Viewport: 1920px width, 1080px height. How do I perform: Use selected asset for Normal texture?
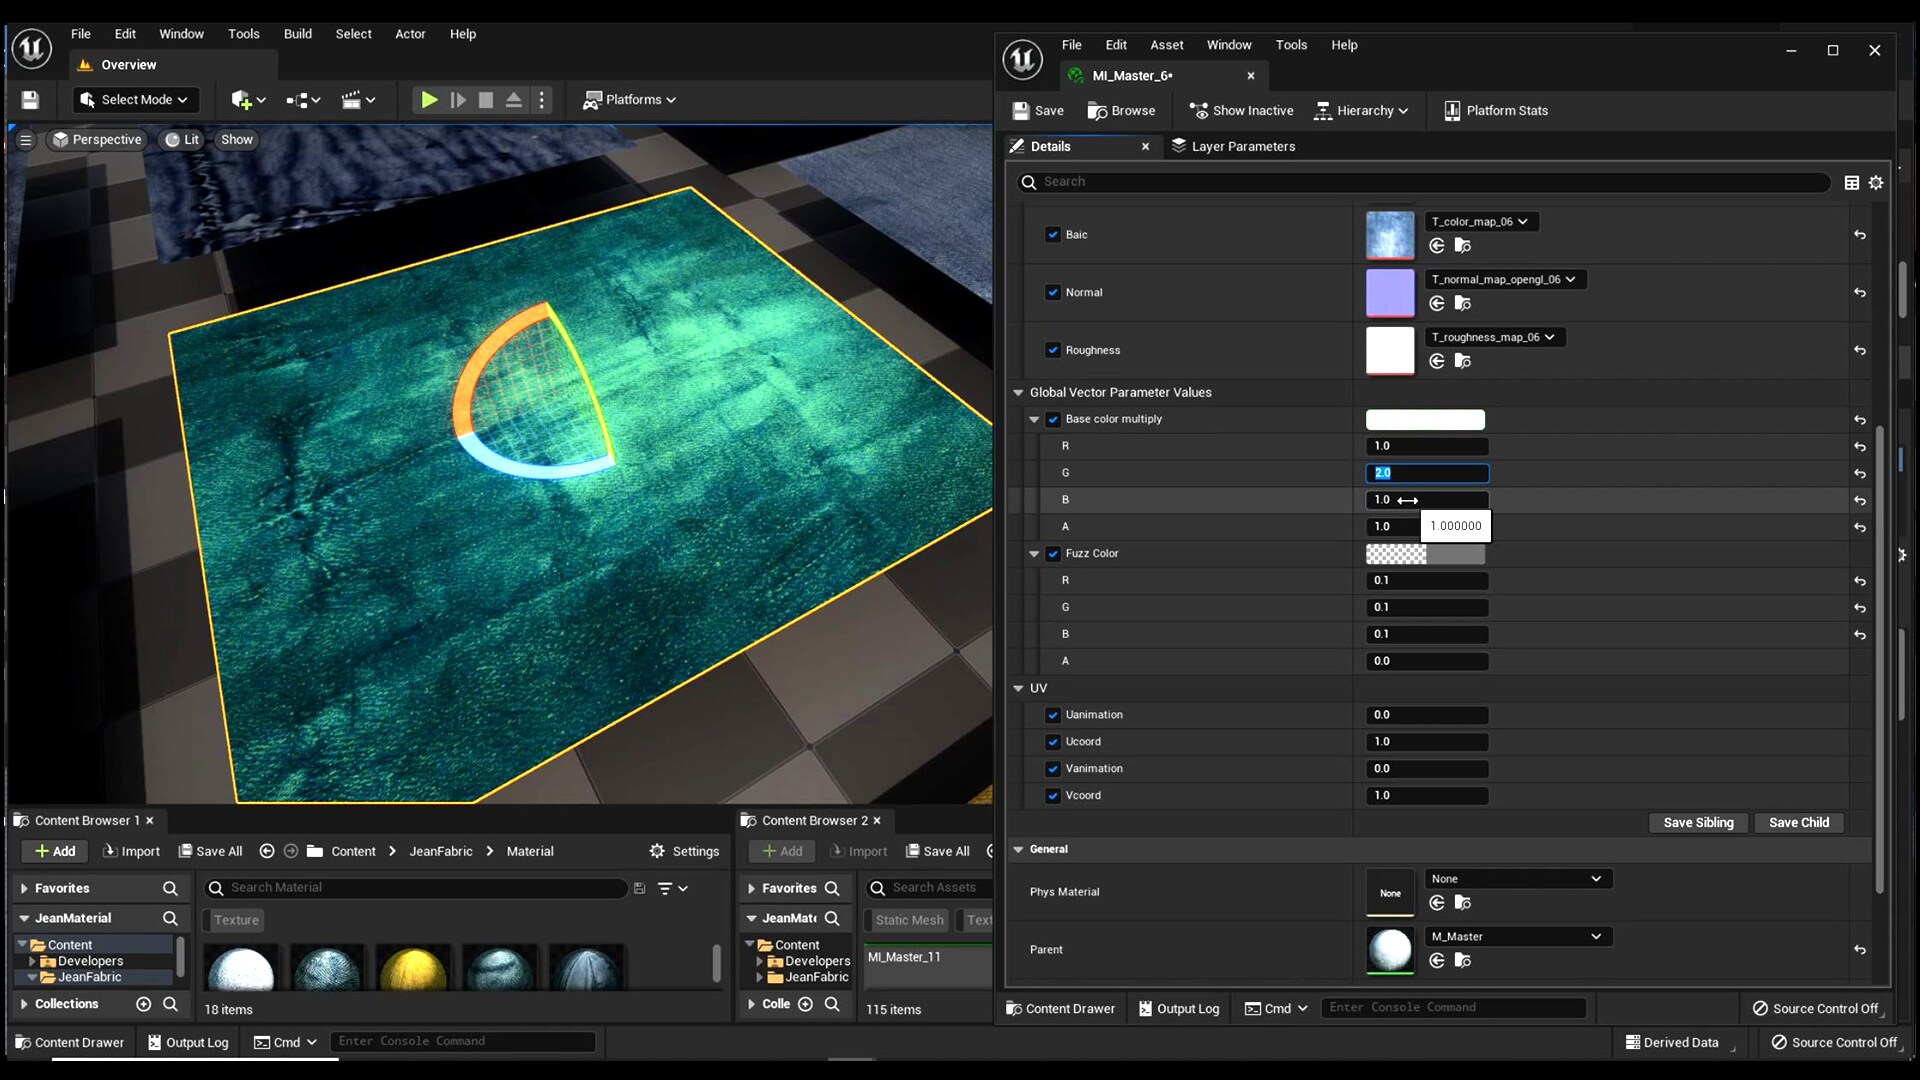[1437, 303]
